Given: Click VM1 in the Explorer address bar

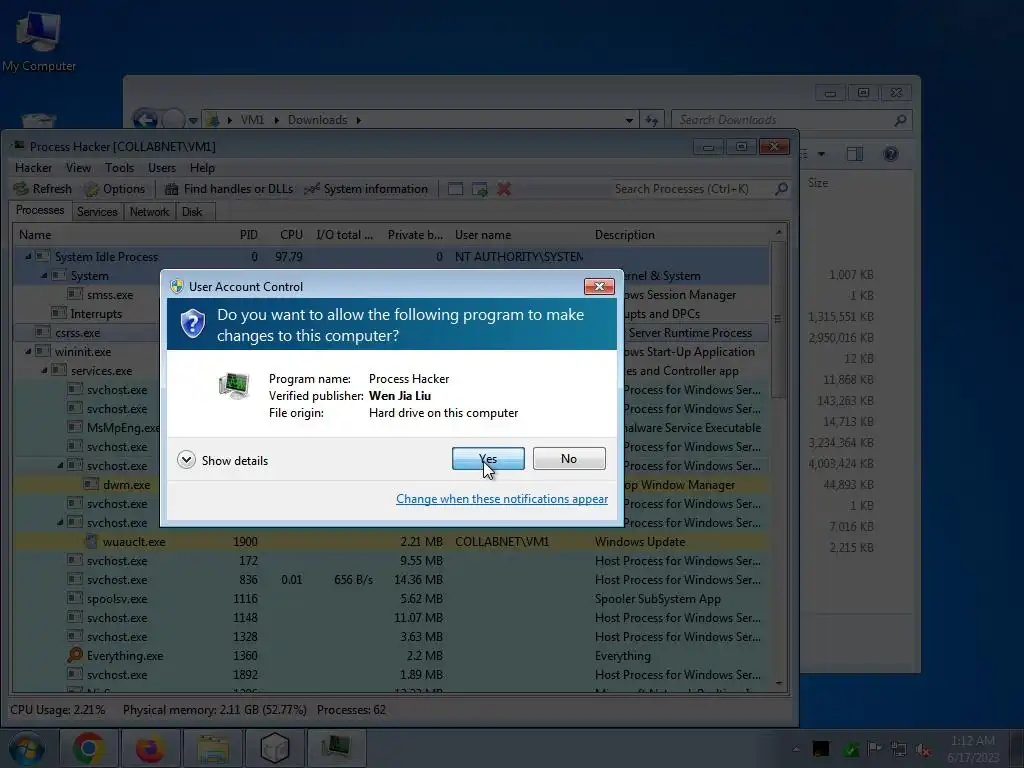Looking at the screenshot, I should pos(252,120).
